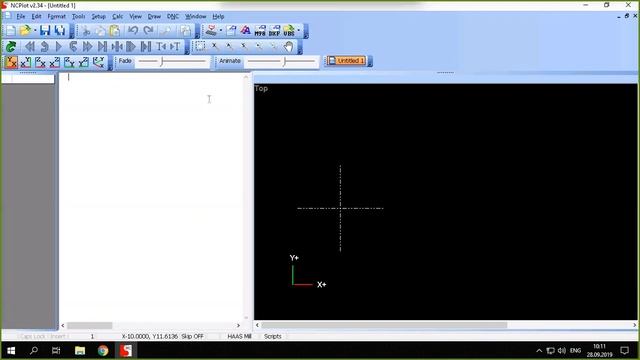Viewport: 640px width, 360px height.
Task: Open playback toolbar options chevron
Action: click(187, 47)
